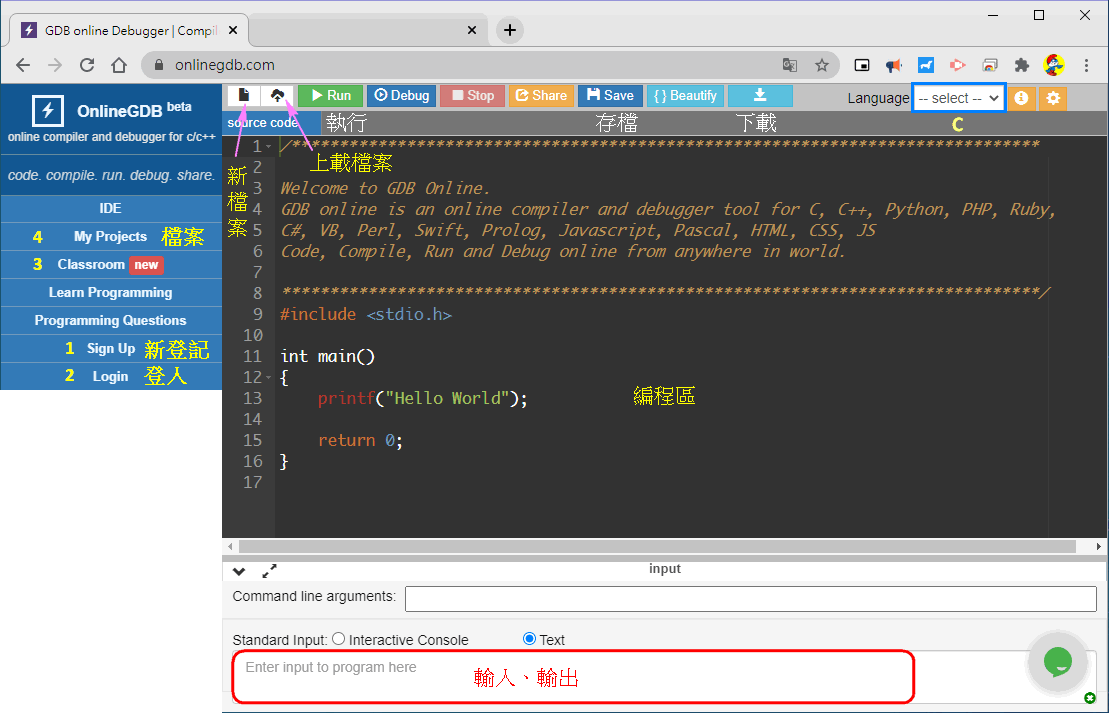1109x713 pixels.
Task: Click the Command line arguments field
Action: pyautogui.click(x=750, y=598)
